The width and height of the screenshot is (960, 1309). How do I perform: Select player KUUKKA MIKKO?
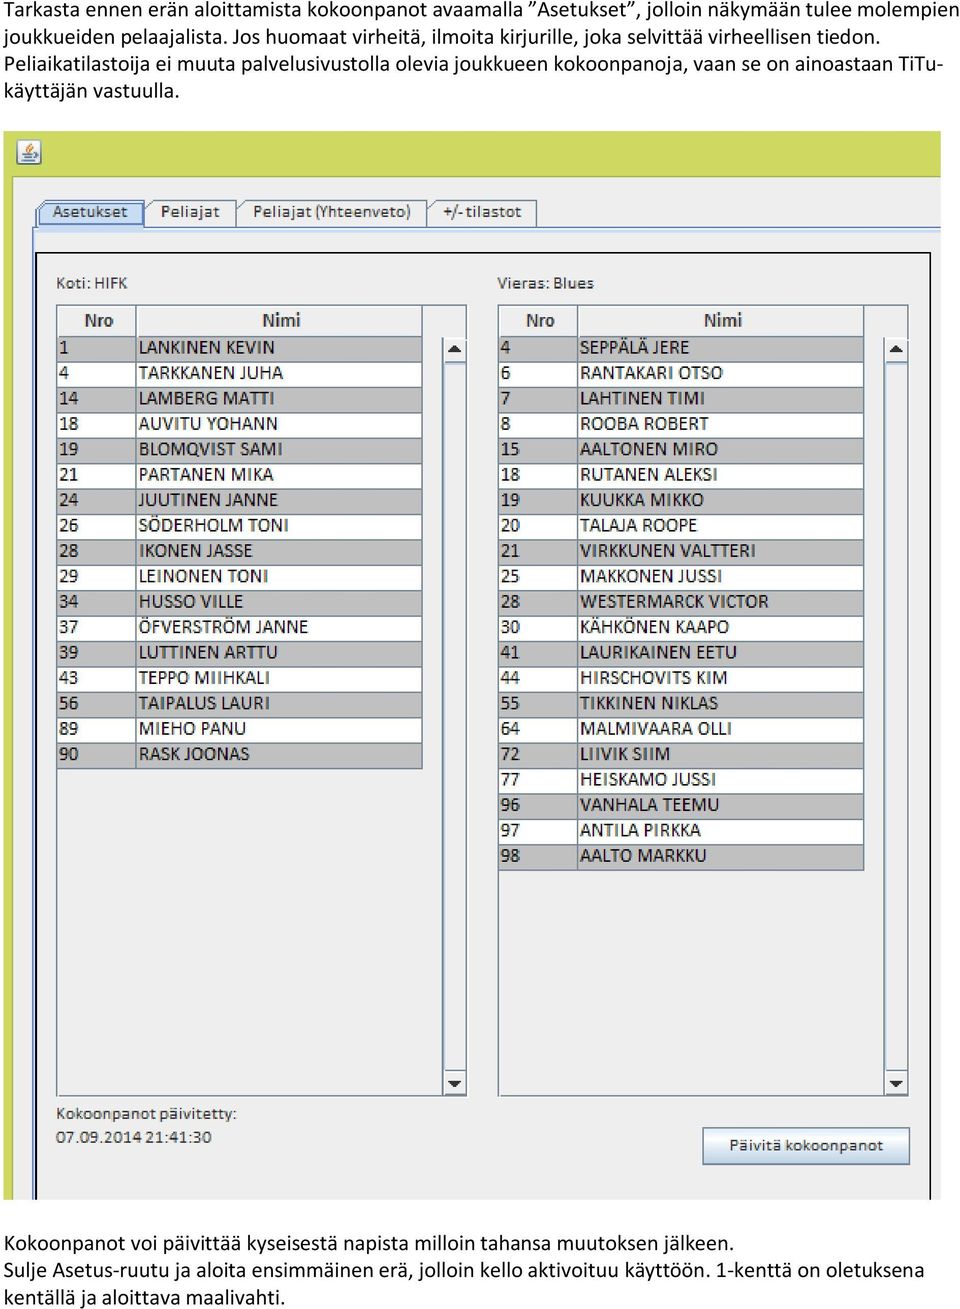click(681, 500)
